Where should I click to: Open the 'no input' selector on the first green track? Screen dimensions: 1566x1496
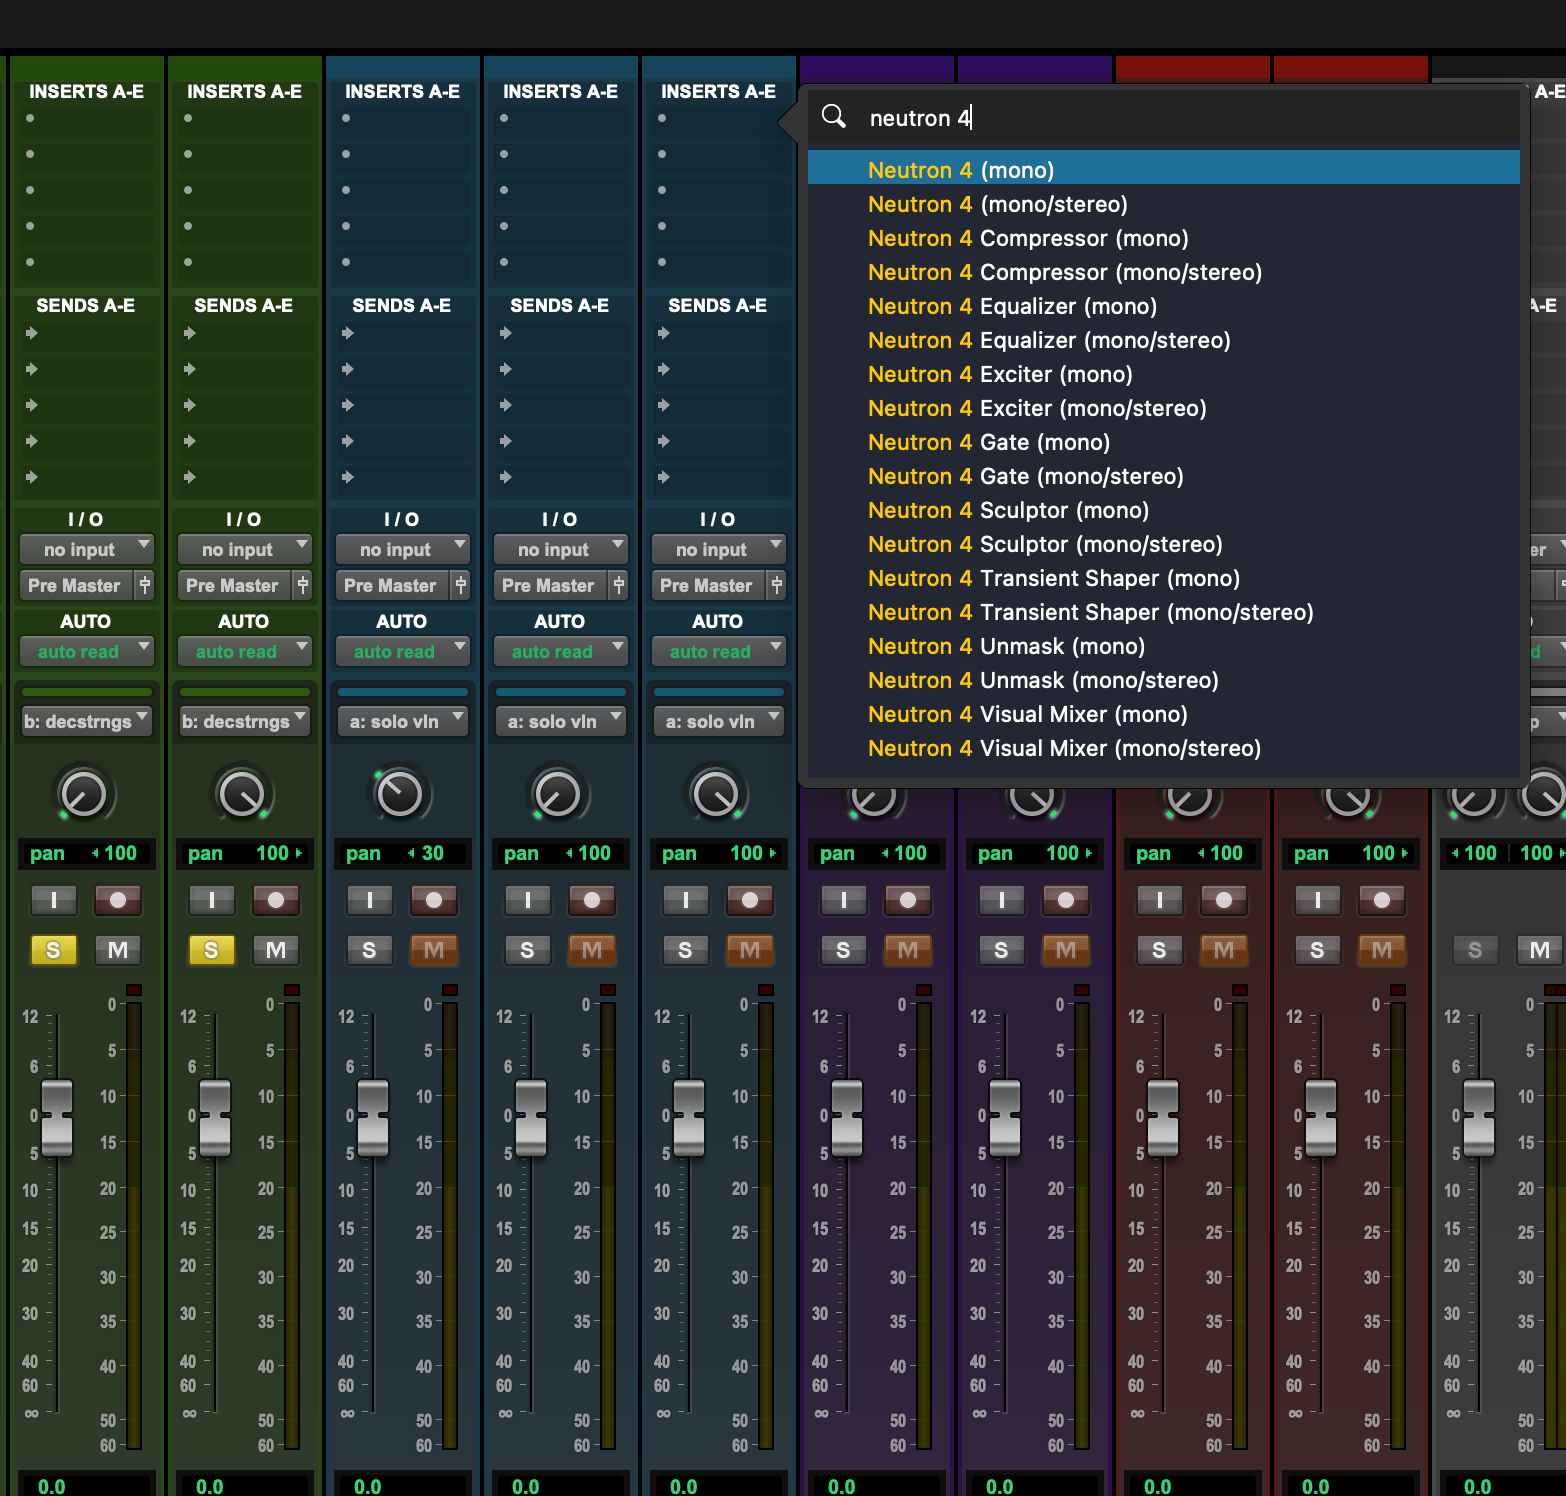[x=86, y=549]
